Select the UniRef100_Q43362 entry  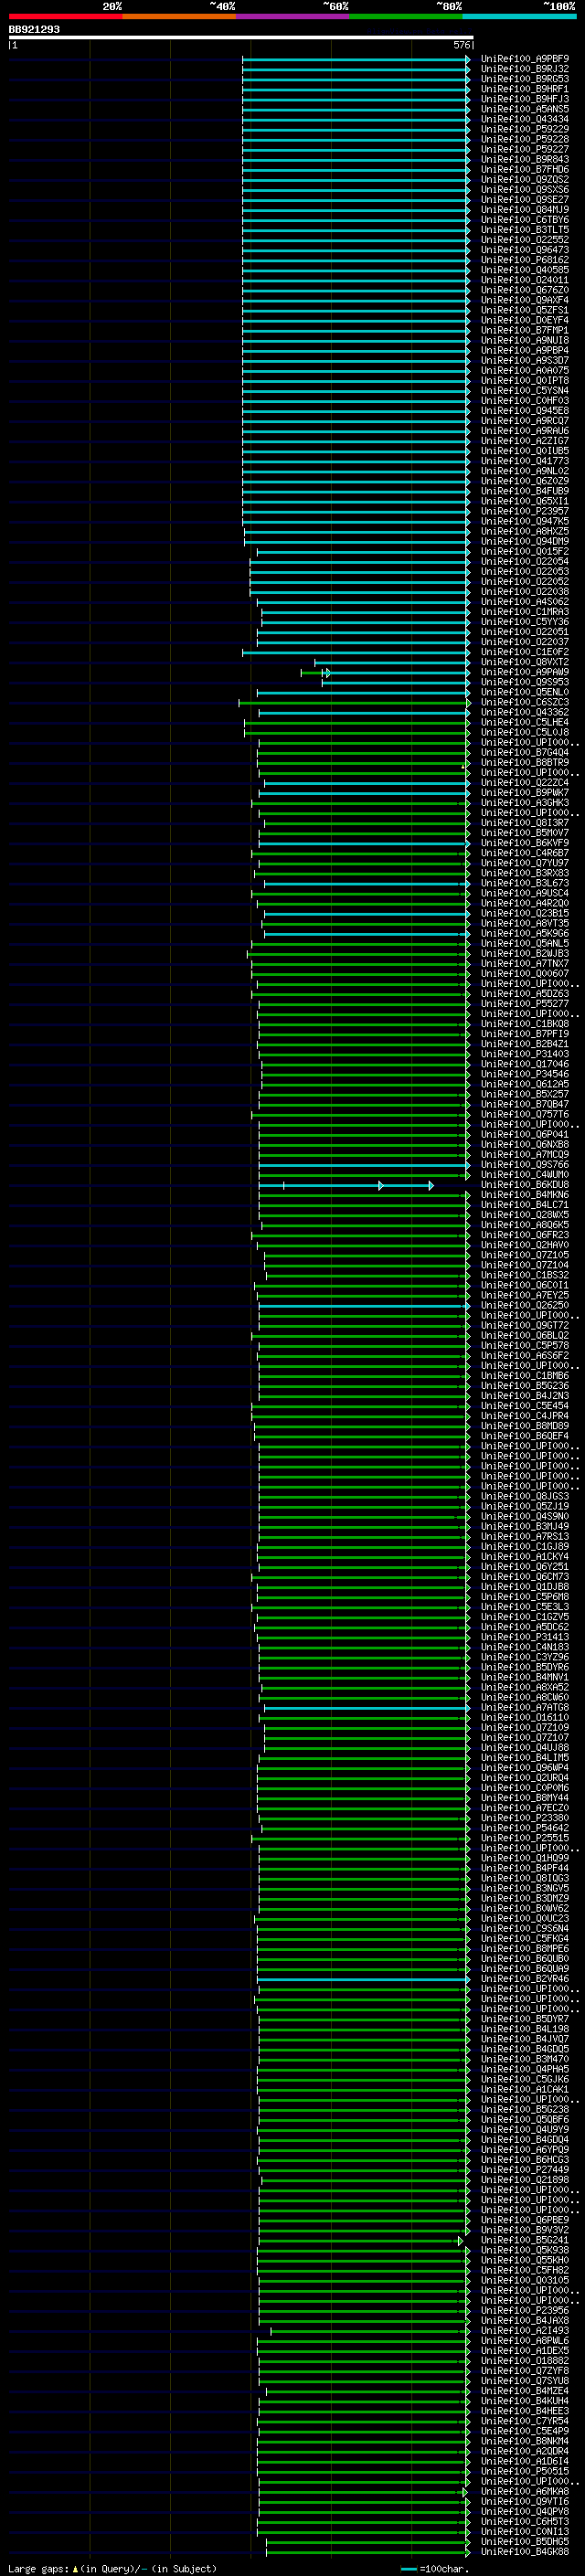[x=525, y=712]
